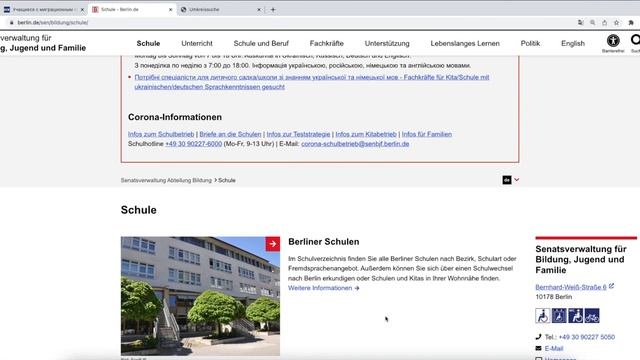
Task: Open 'Weitere Informationen' link under Berliner Schulen
Action: coord(323,288)
